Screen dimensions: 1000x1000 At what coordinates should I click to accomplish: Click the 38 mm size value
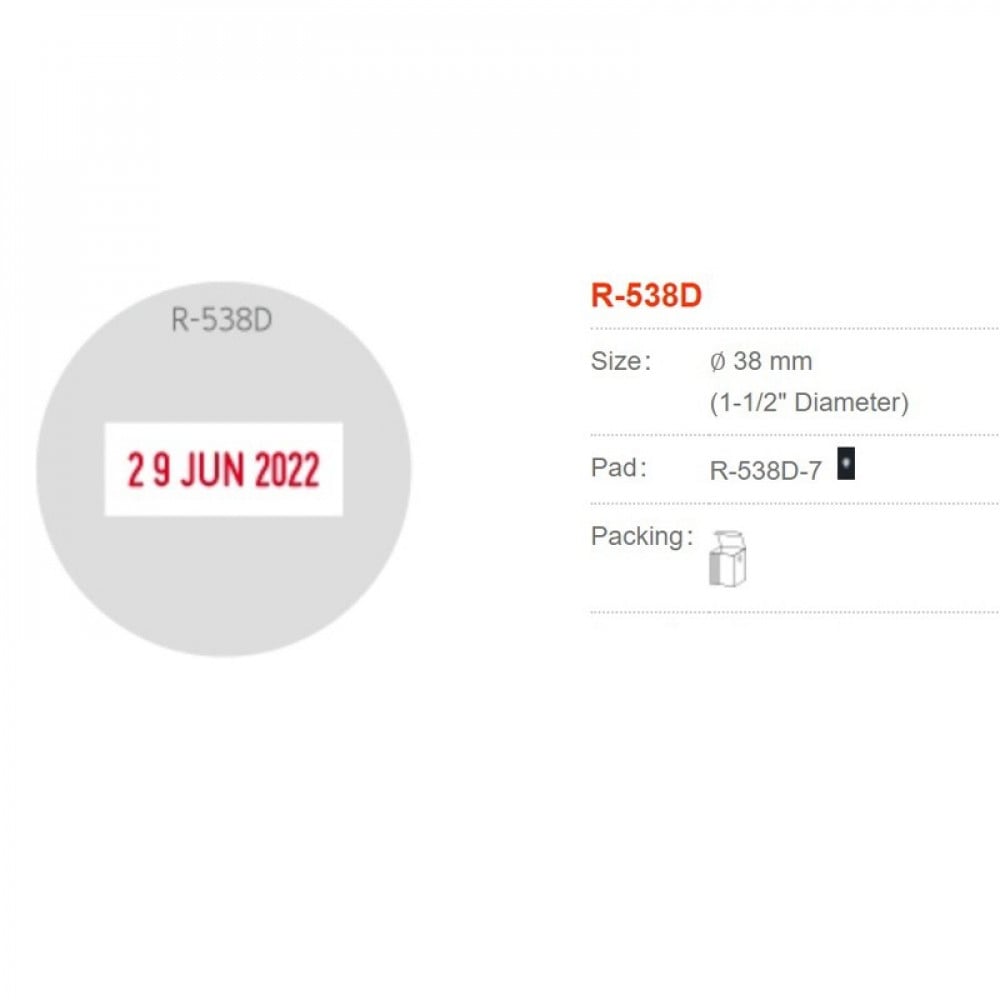pyautogui.click(x=772, y=361)
